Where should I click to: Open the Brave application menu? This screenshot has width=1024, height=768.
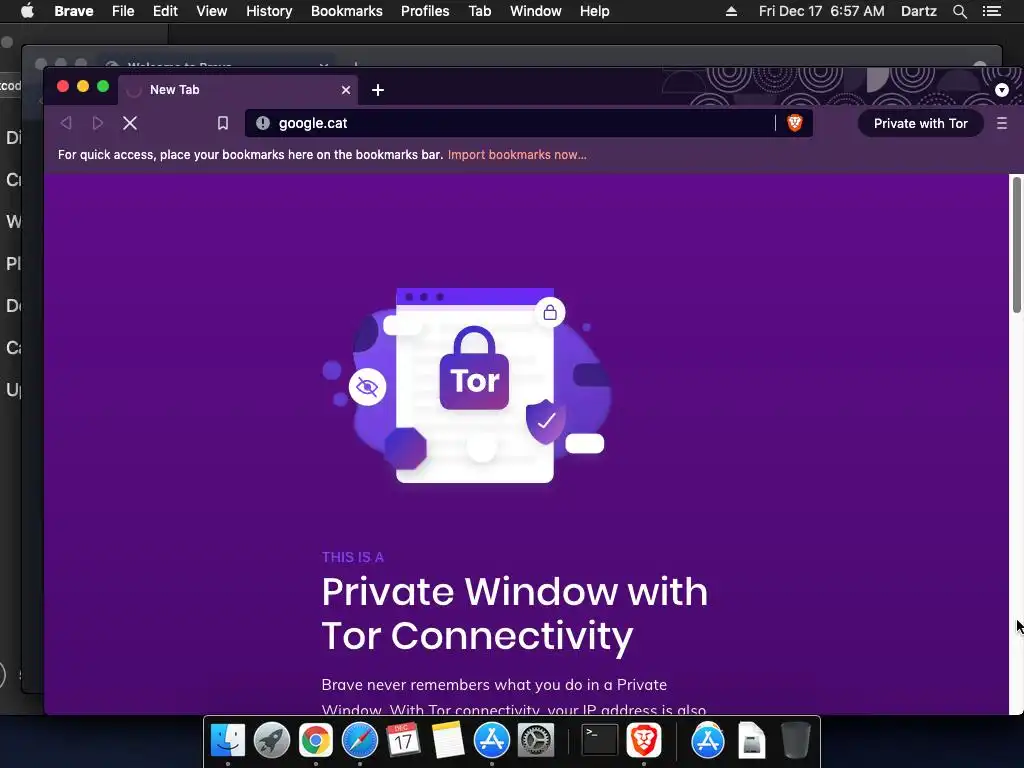coord(73,11)
